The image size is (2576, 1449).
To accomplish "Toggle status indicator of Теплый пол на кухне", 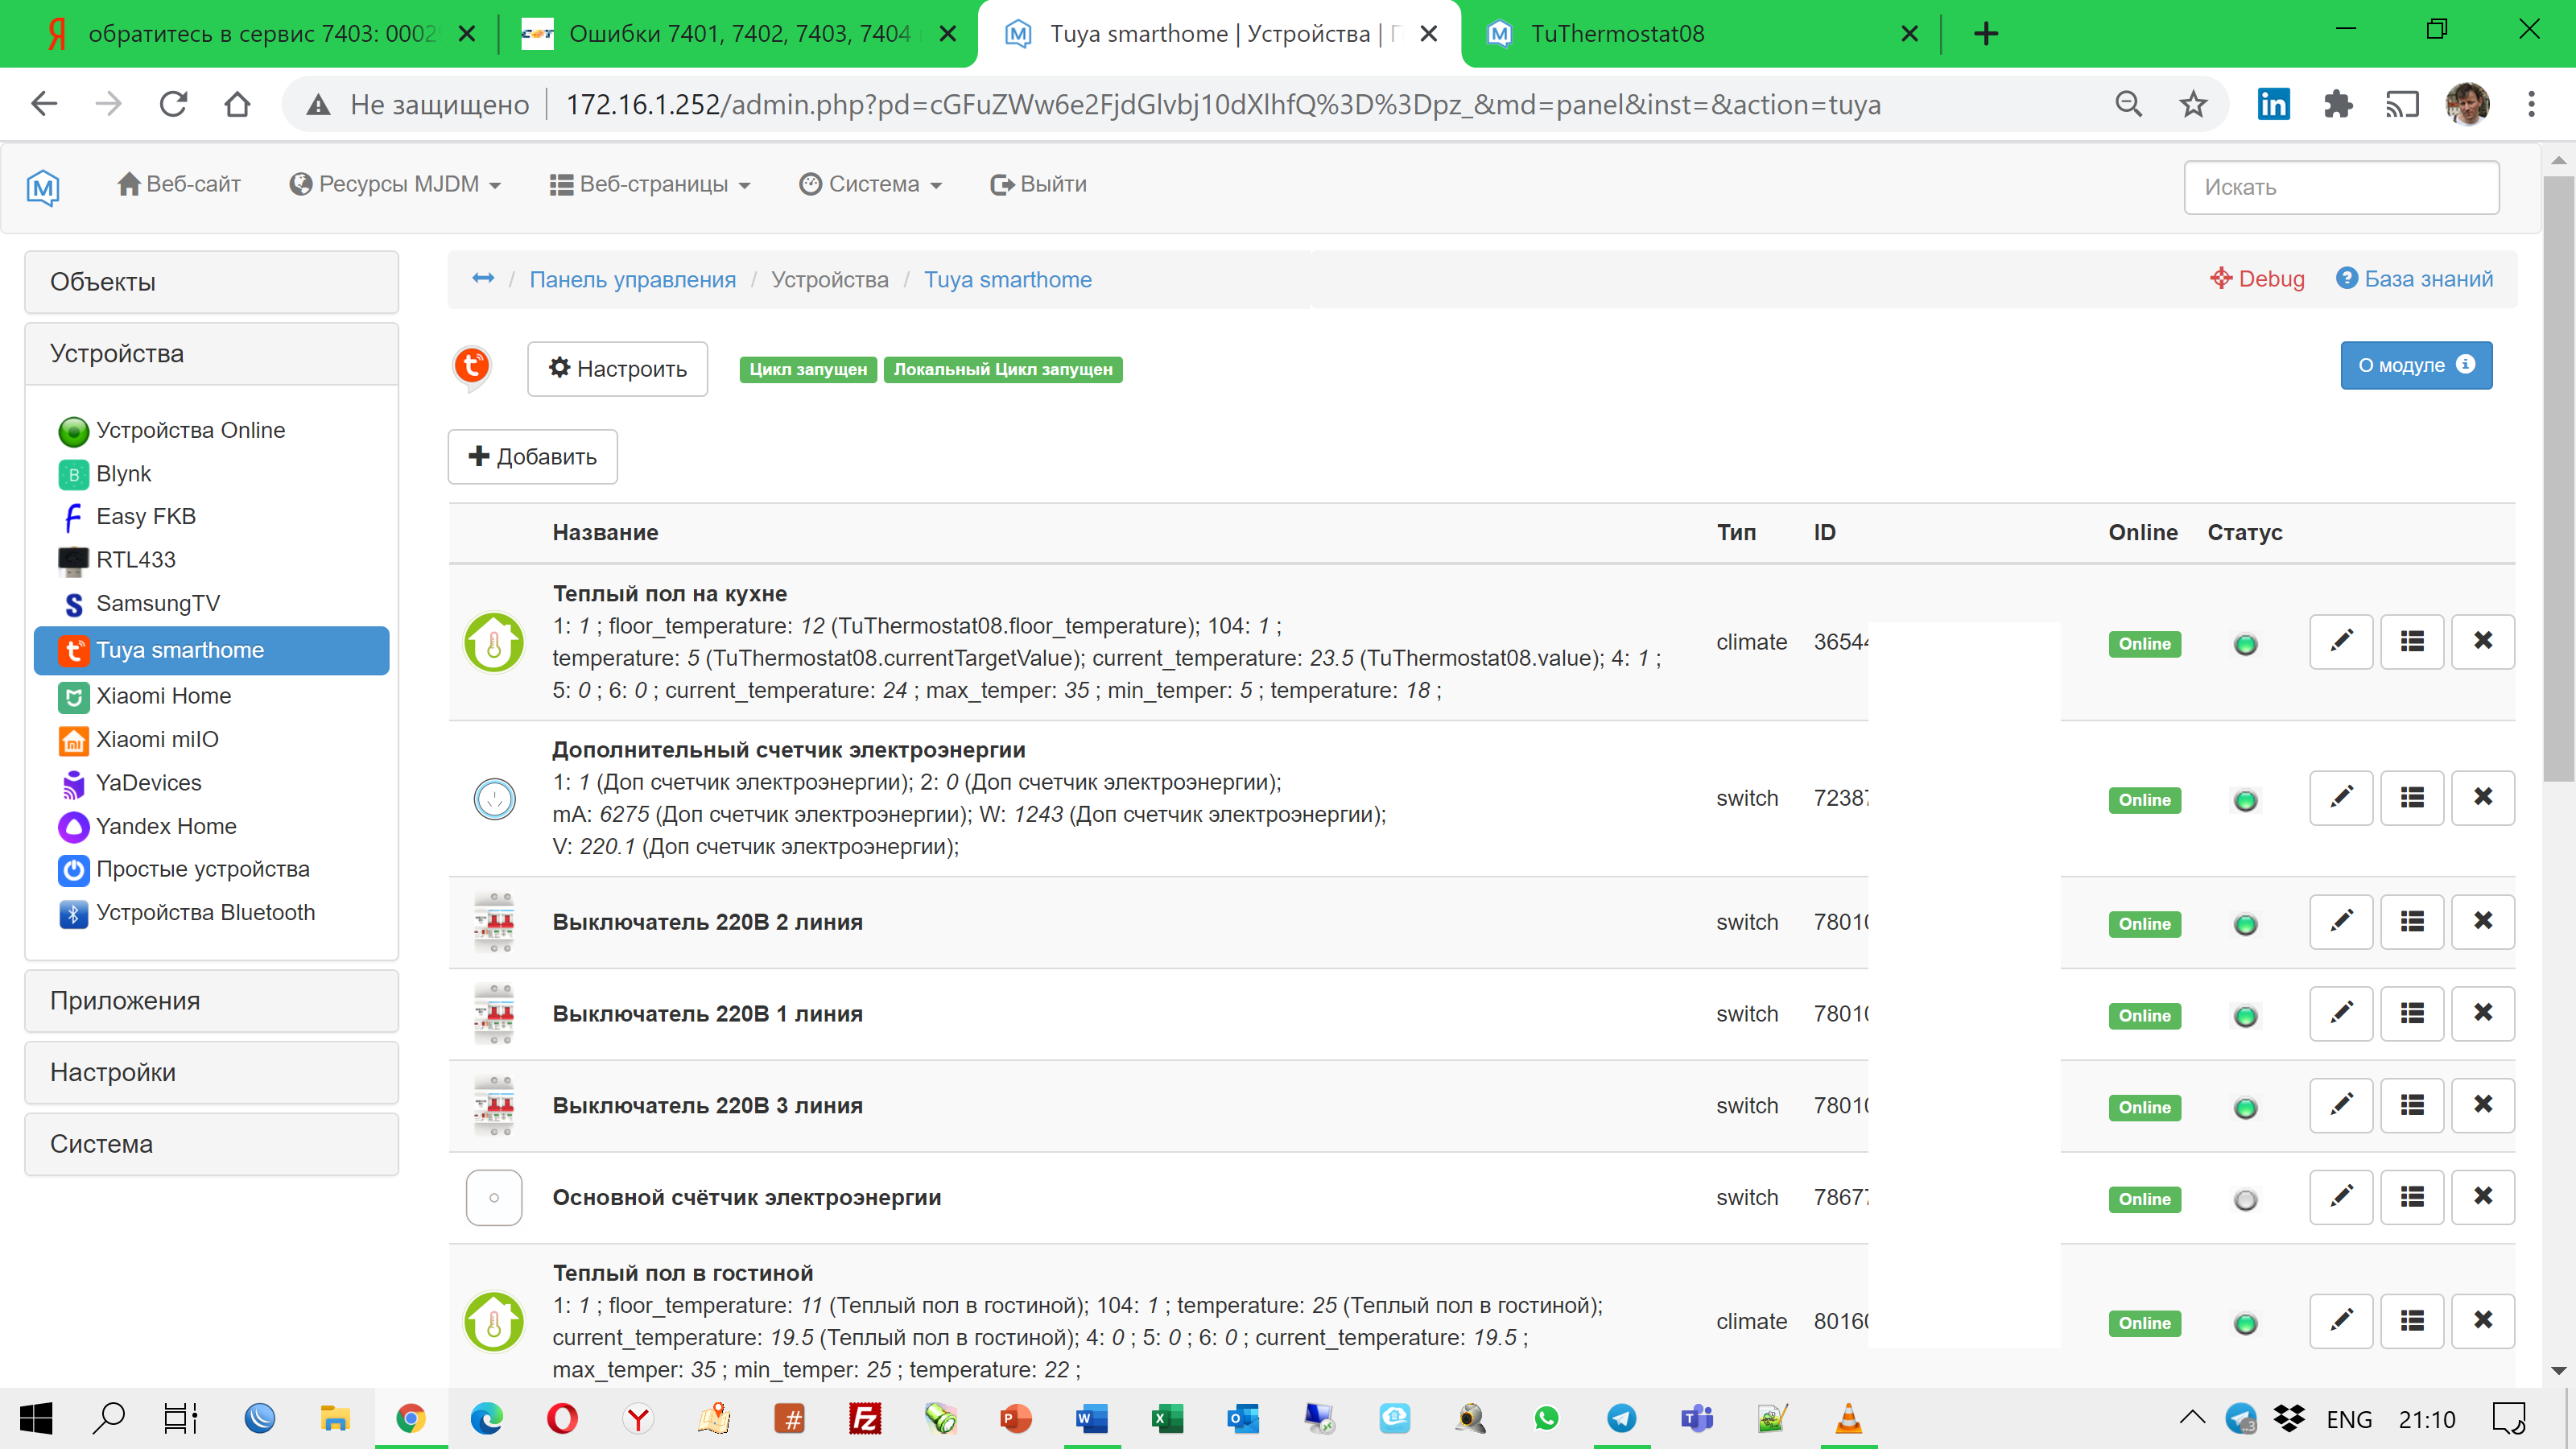I will click(x=2246, y=644).
